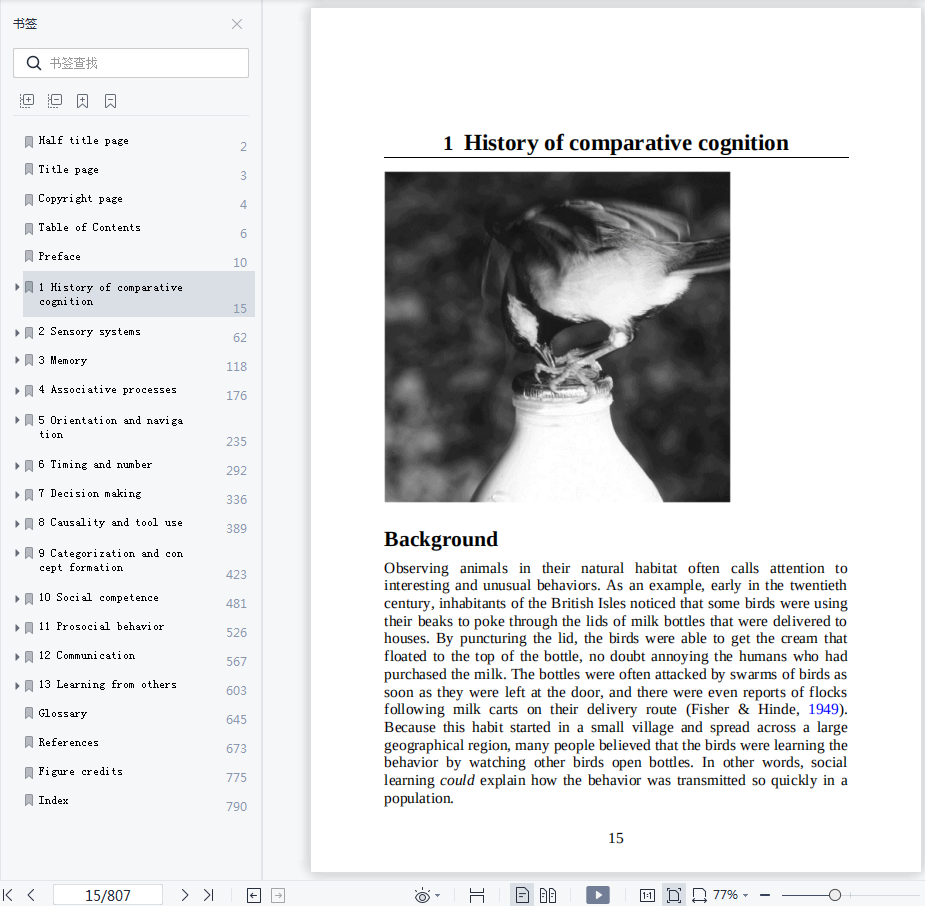Switch to two-page view
The width and height of the screenshot is (925, 906).
click(548, 895)
